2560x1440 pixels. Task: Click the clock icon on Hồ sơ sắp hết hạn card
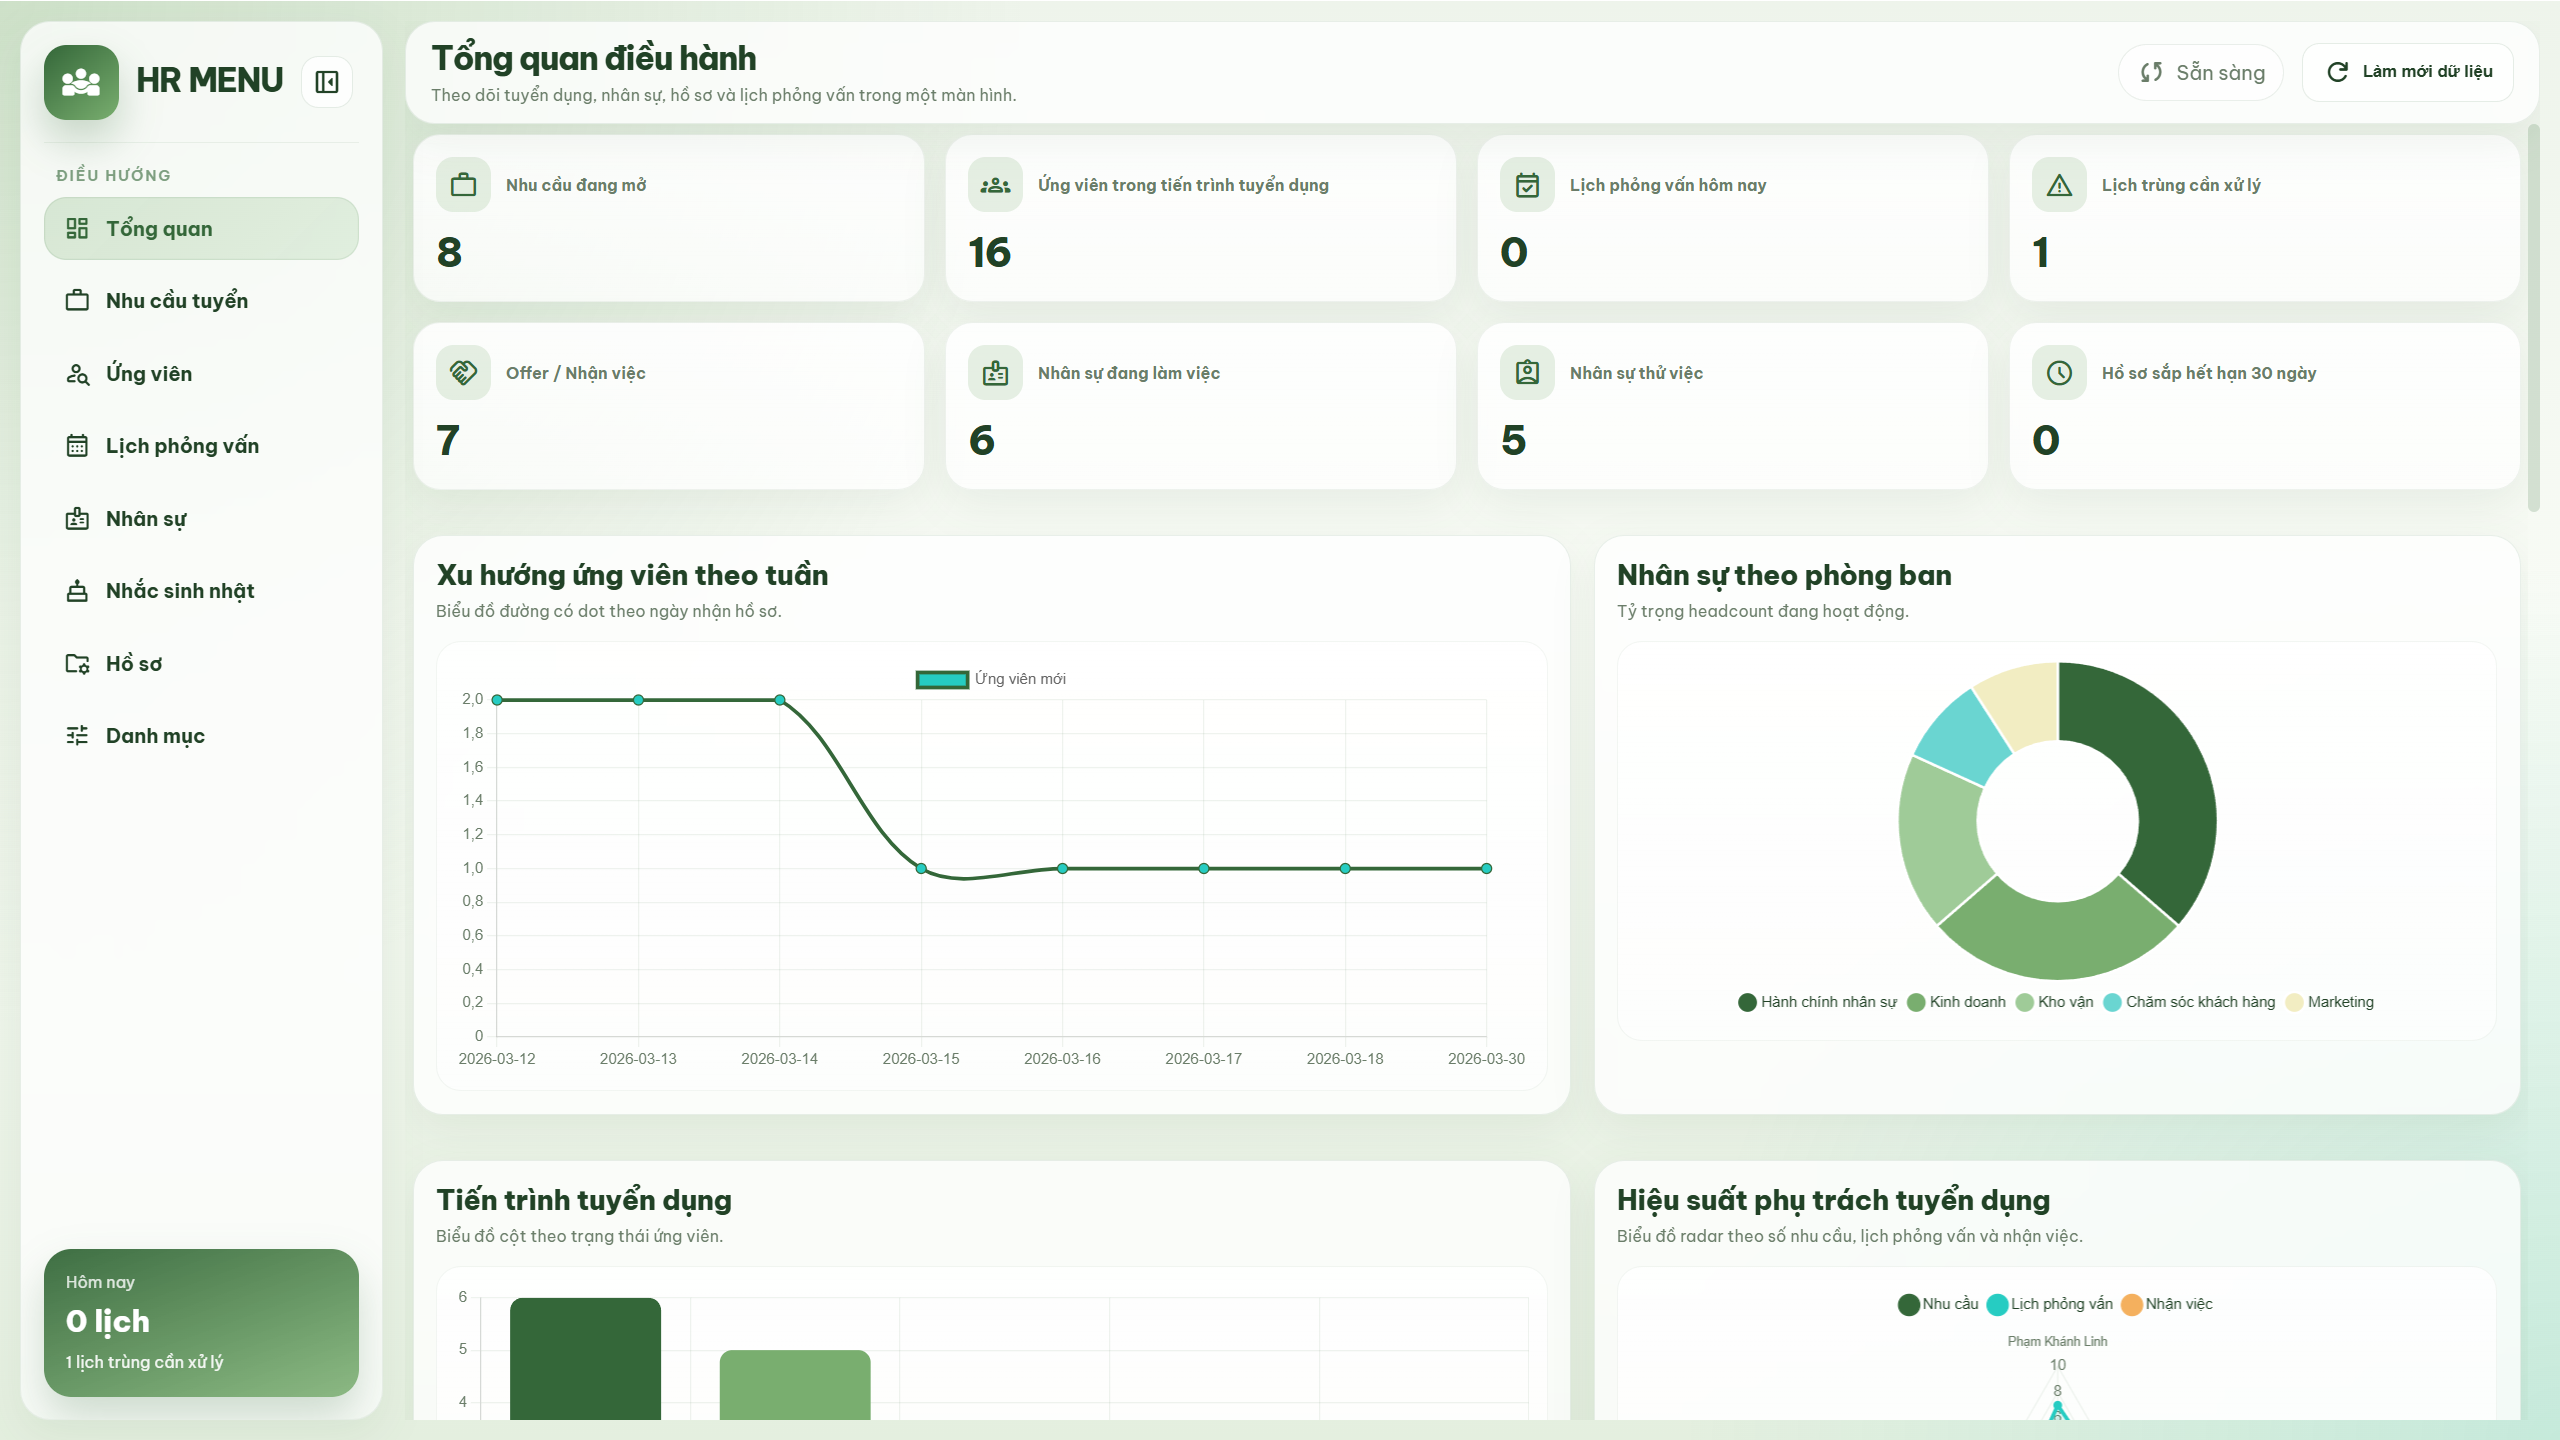point(2059,373)
